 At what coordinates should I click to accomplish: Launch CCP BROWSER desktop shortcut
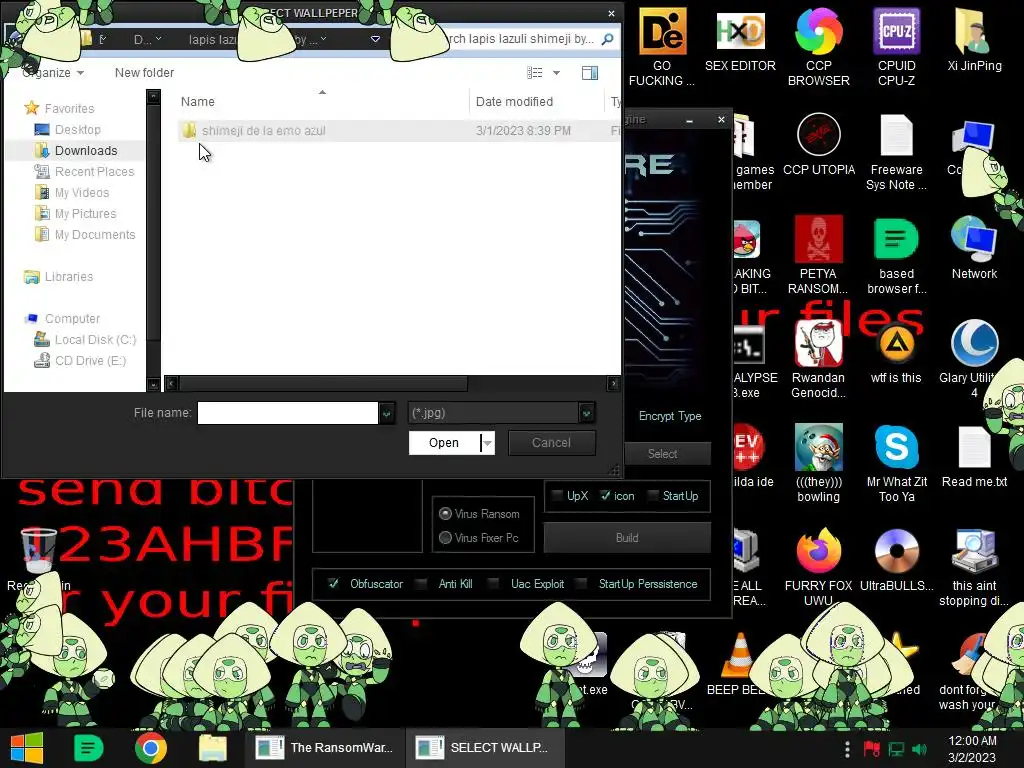(x=818, y=47)
